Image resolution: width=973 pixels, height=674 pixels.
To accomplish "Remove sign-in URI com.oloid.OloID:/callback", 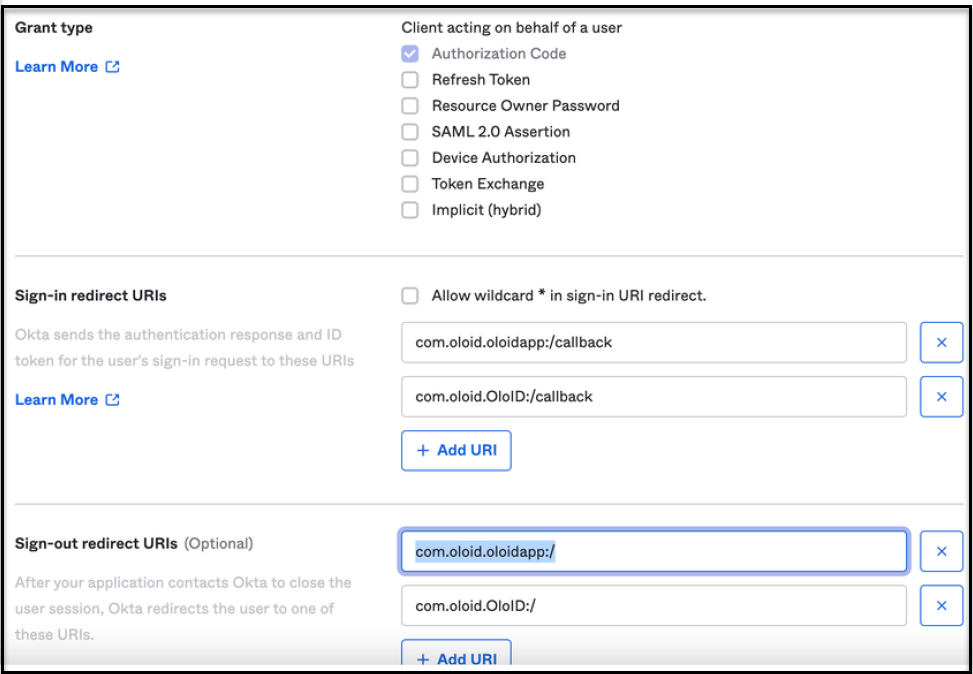I will [x=941, y=397].
